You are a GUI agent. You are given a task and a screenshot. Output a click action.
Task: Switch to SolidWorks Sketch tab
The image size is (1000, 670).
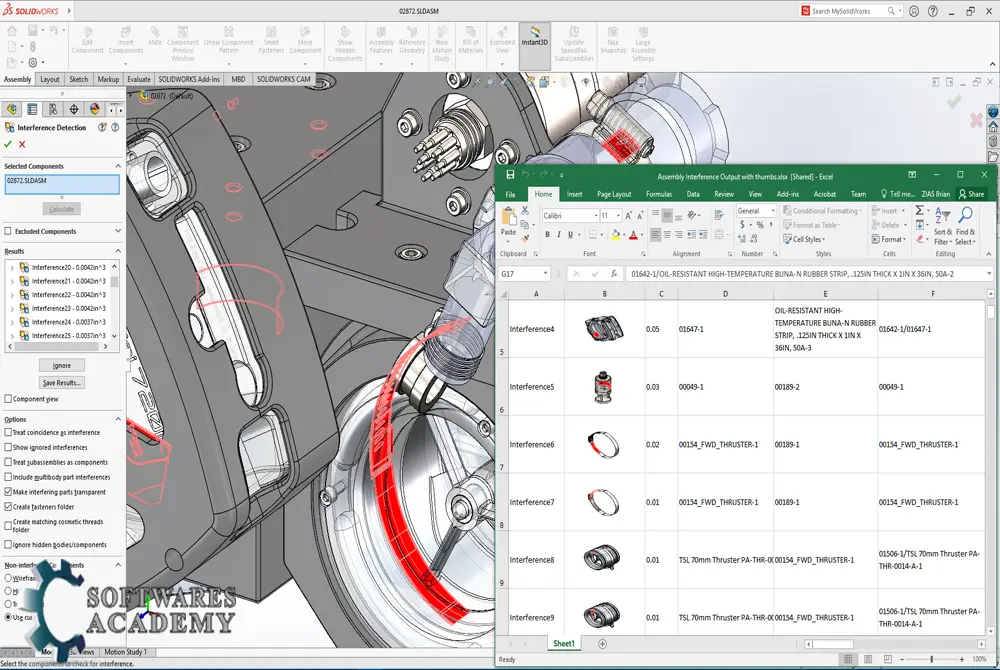tap(78, 79)
